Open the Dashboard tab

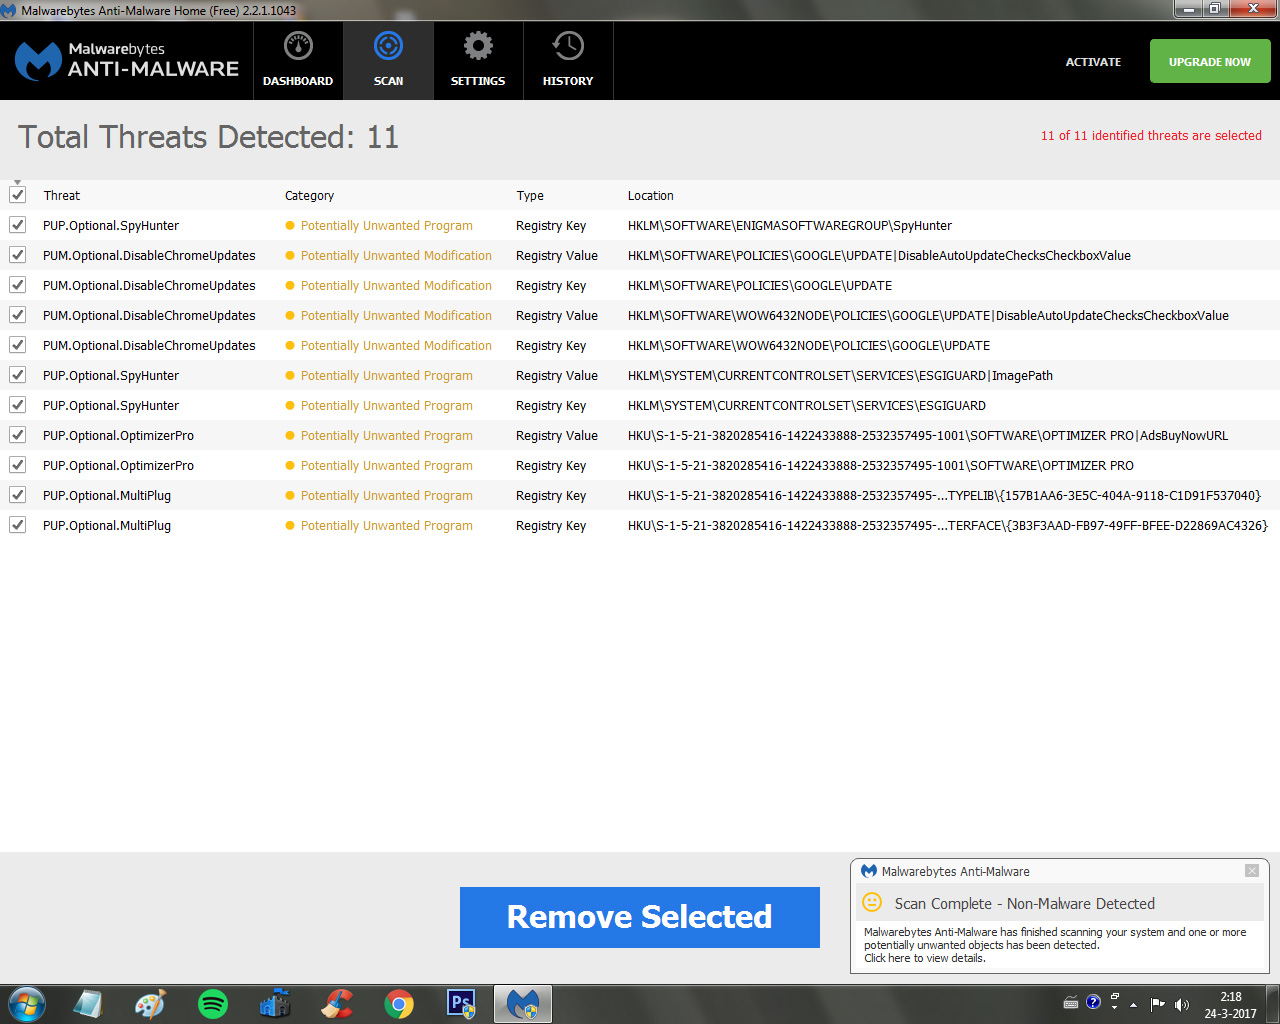tap(298, 60)
